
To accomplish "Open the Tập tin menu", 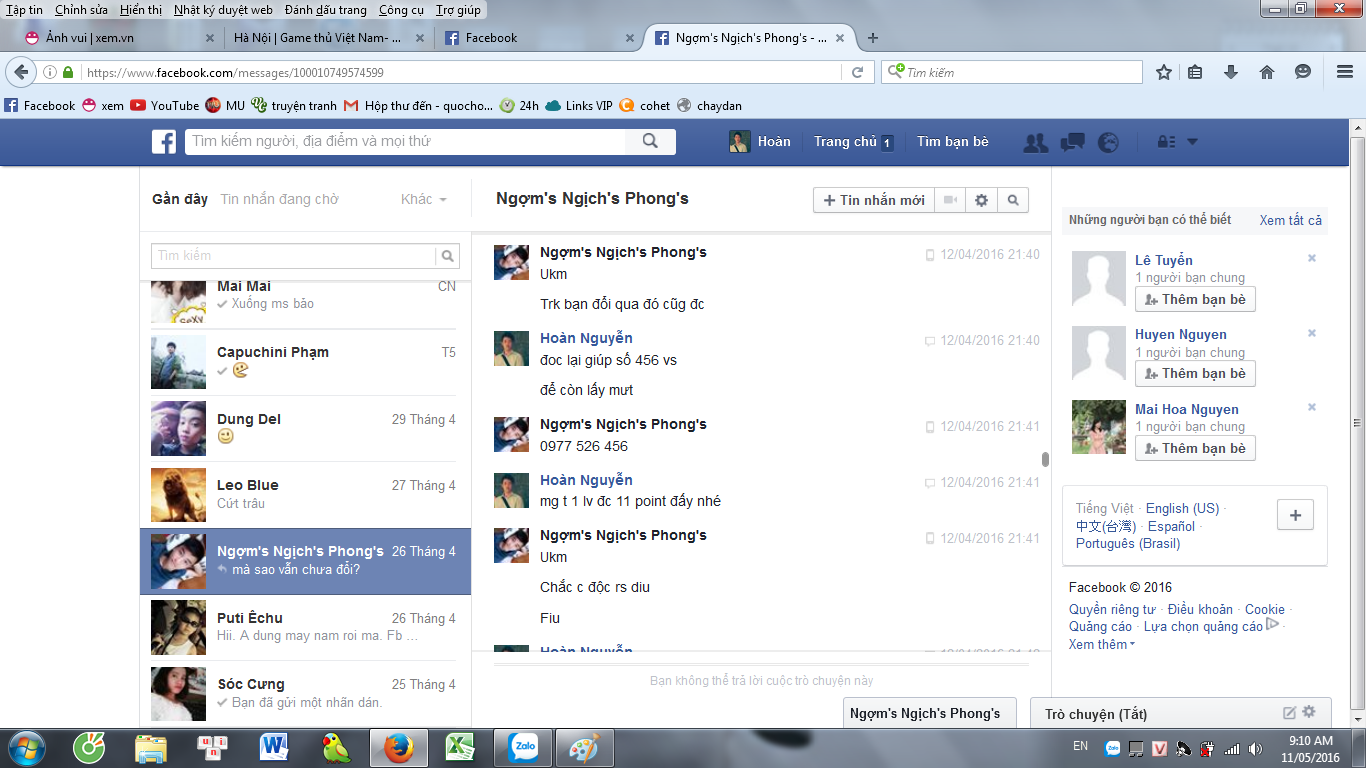I will [x=24, y=10].
